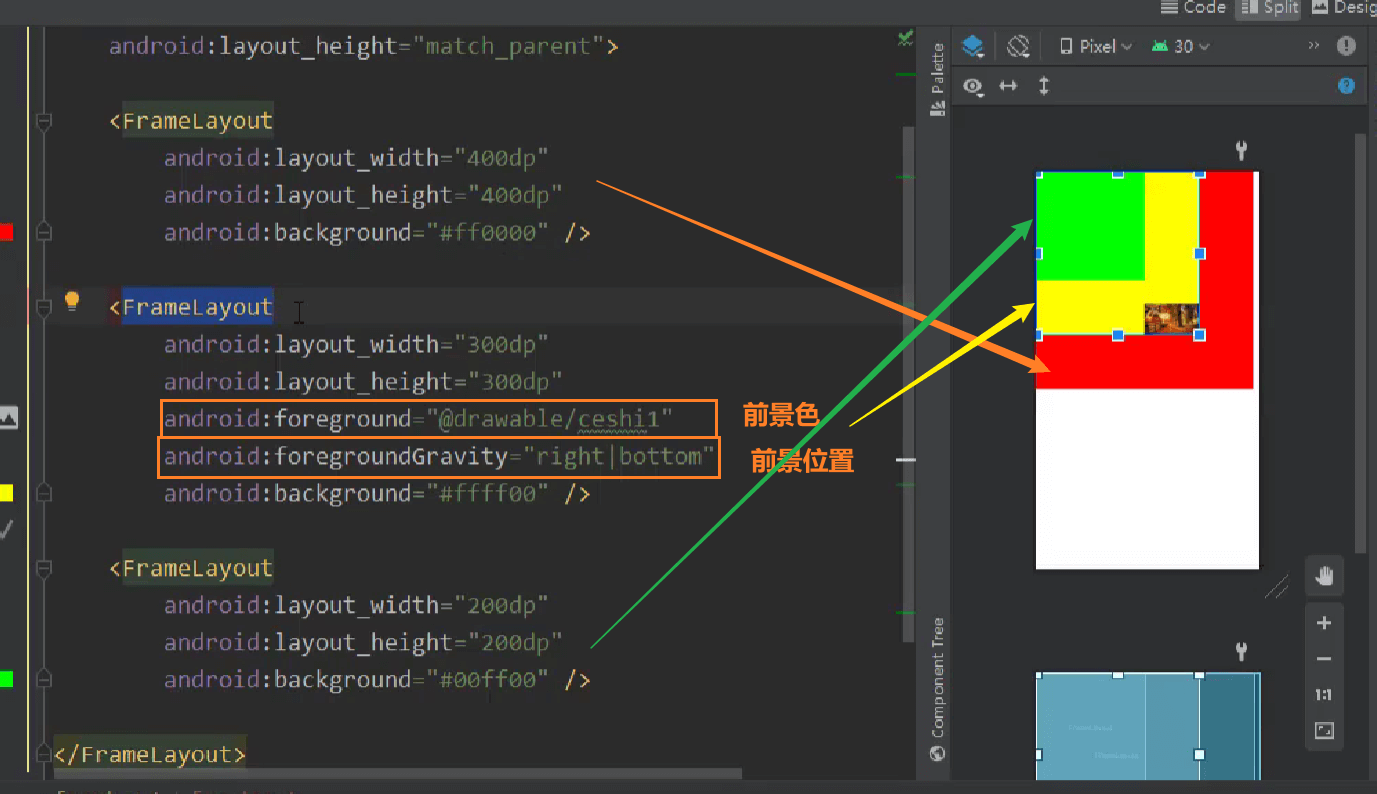Click layout_height="match_parent" text at top

363,46
